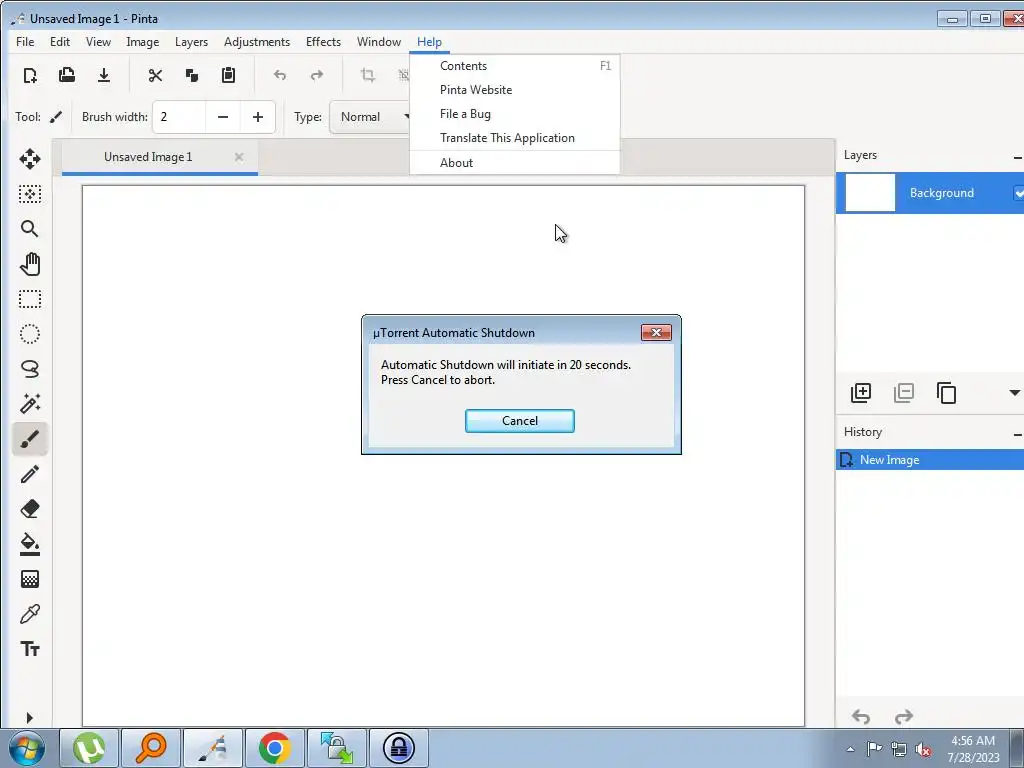Screen dimensions: 1024x768
Task: Collapse the History panel
Action: (x=1017, y=434)
